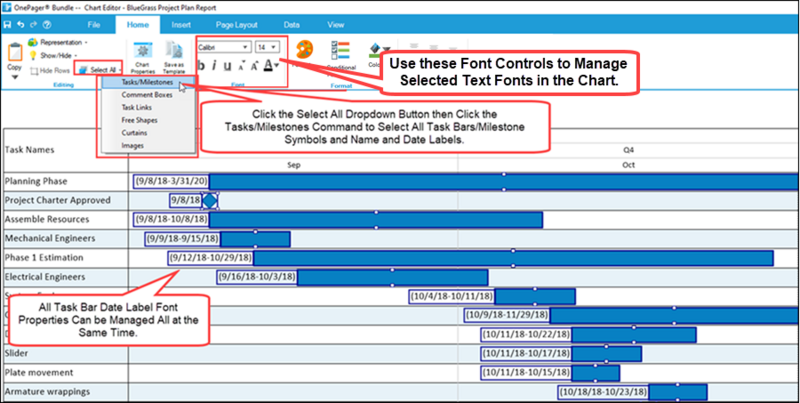Screen dimensions: 800x403
Task: Expand the Copy dropdown arrow
Action: pos(15,77)
